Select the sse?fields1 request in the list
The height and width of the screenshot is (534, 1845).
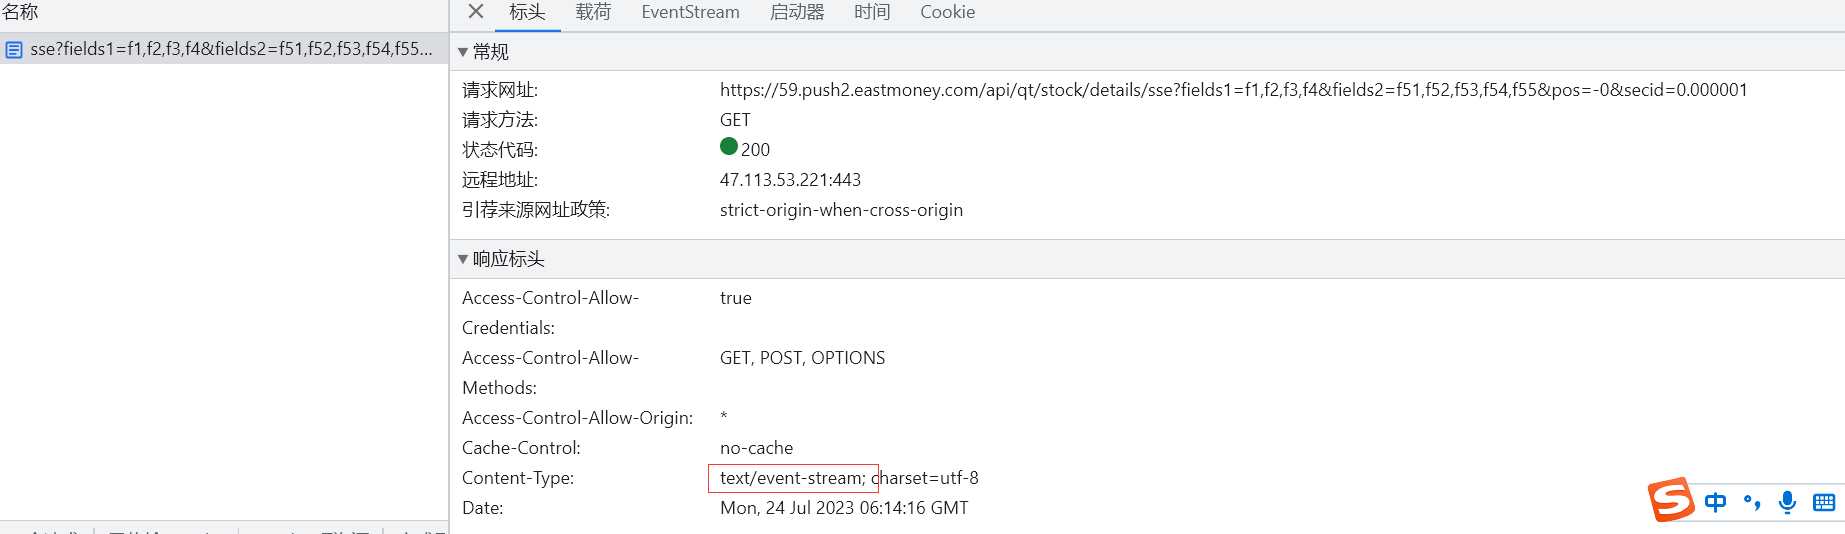click(231, 49)
